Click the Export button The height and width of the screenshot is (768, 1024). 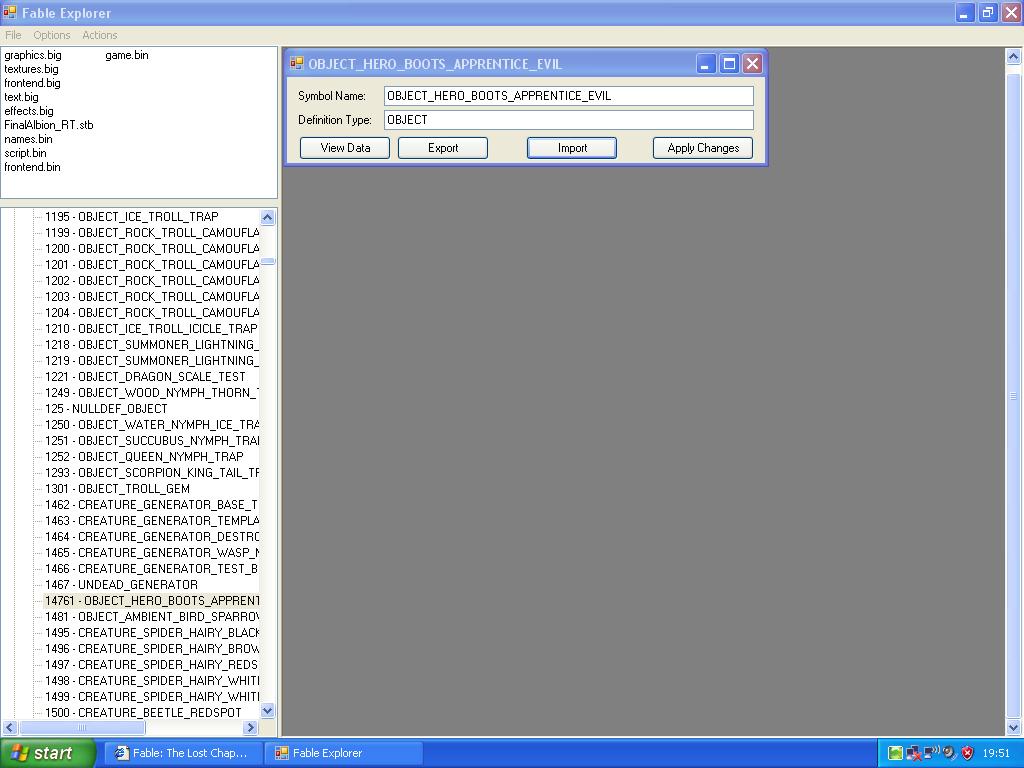click(x=443, y=148)
